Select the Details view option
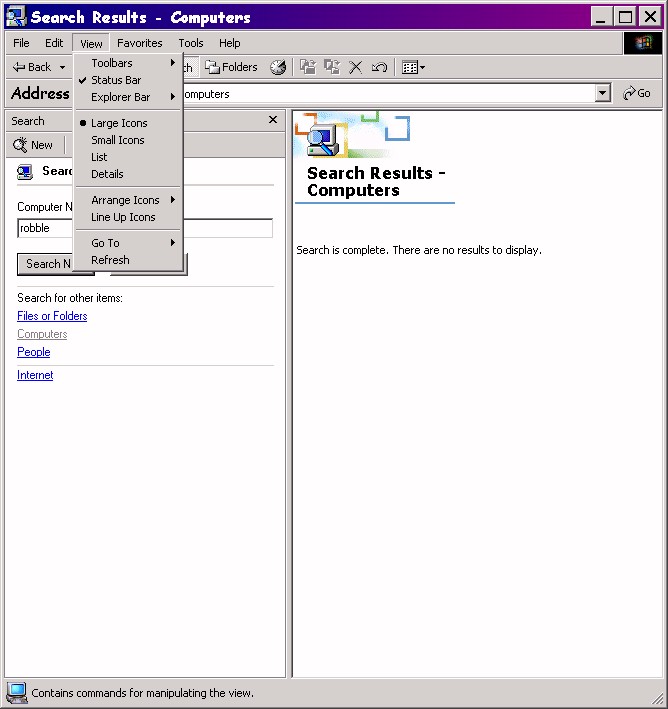The width and height of the screenshot is (668, 709). coord(128,174)
